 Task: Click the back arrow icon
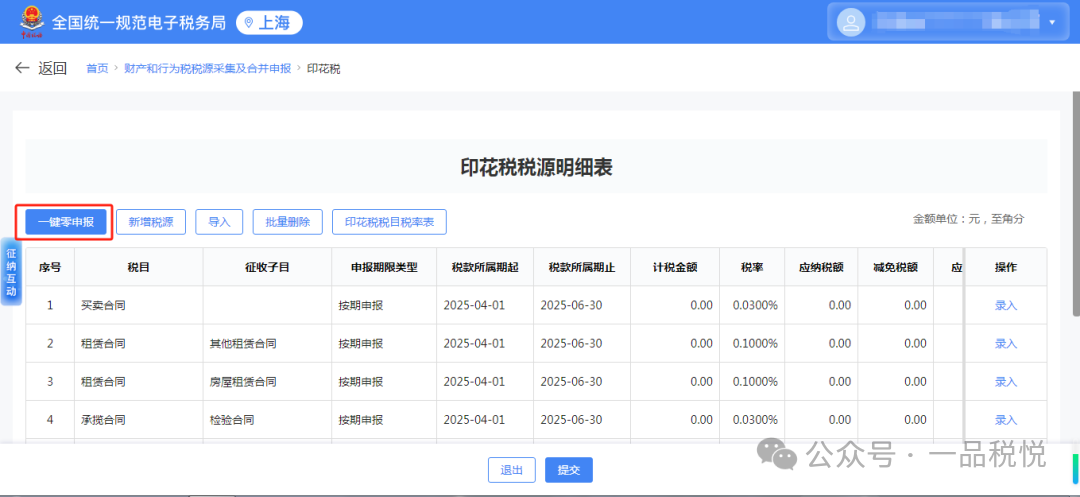22,68
